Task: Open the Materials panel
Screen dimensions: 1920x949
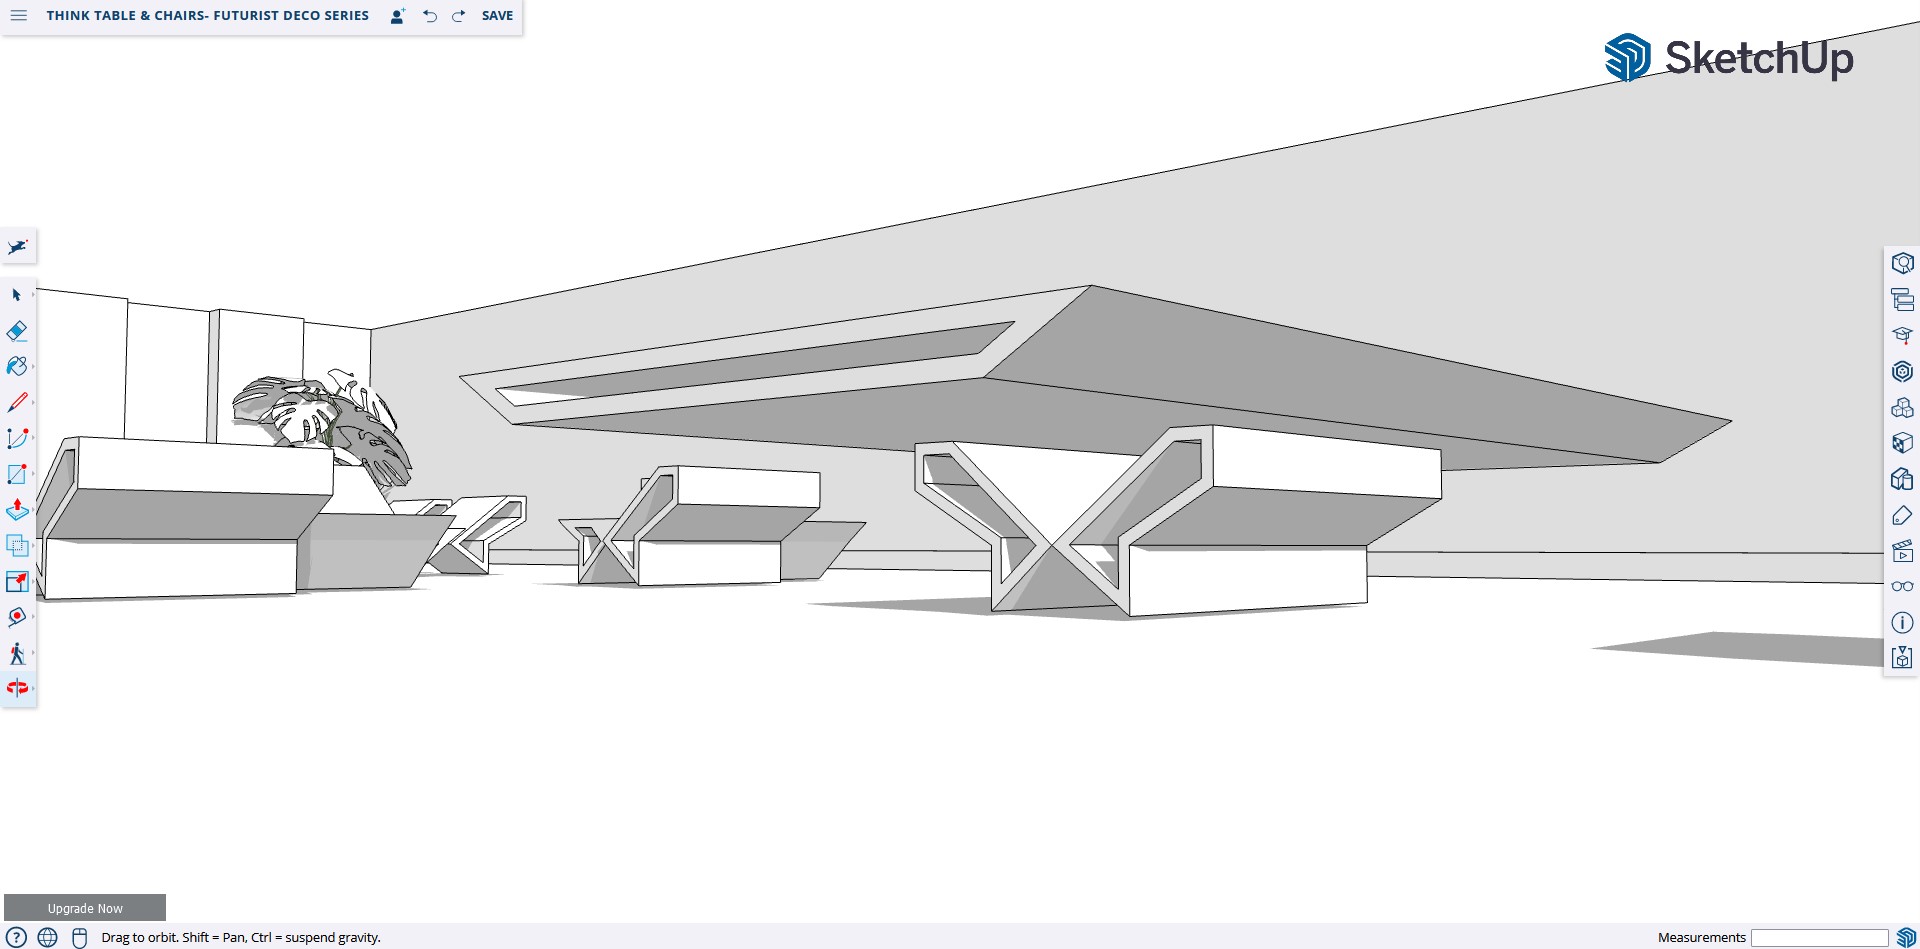Action: (x=1902, y=443)
